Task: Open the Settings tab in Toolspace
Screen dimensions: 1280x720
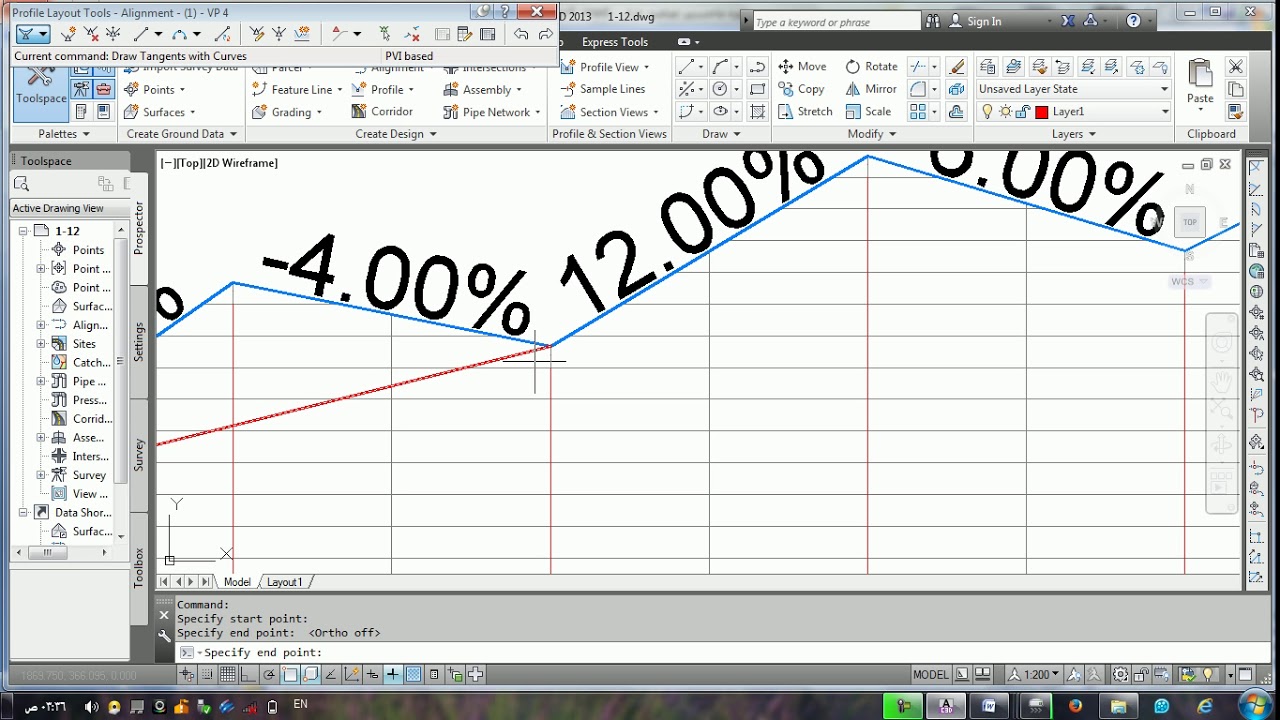Action: [139, 342]
